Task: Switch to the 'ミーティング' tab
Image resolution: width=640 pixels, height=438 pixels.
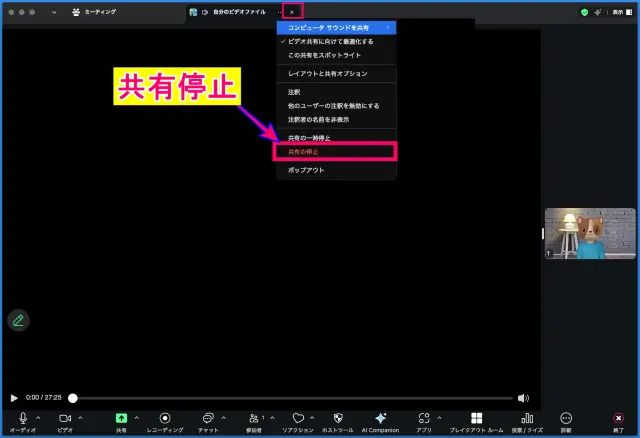Action: click(93, 12)
